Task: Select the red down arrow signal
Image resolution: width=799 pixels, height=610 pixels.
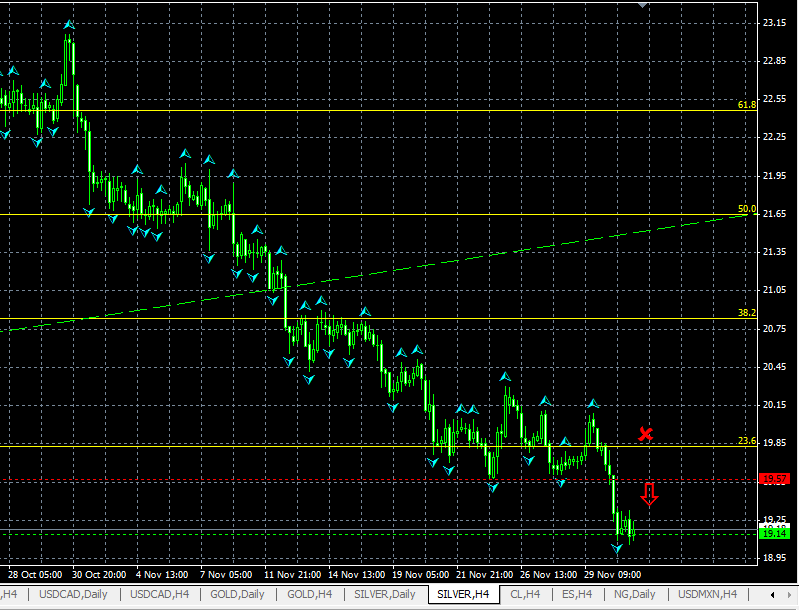Action: pyautogui.click(x=649, y=493)
